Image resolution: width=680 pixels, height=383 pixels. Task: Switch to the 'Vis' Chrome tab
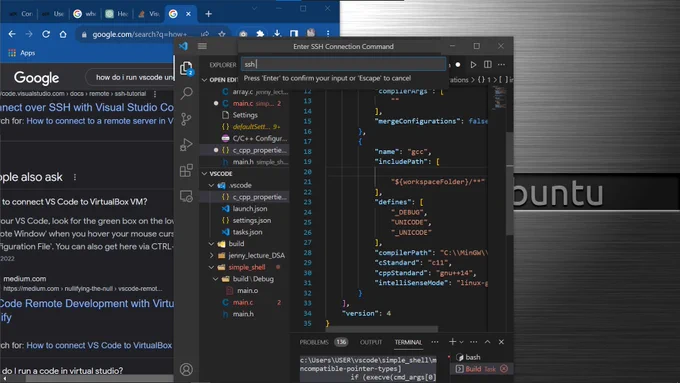click(148, 14)
